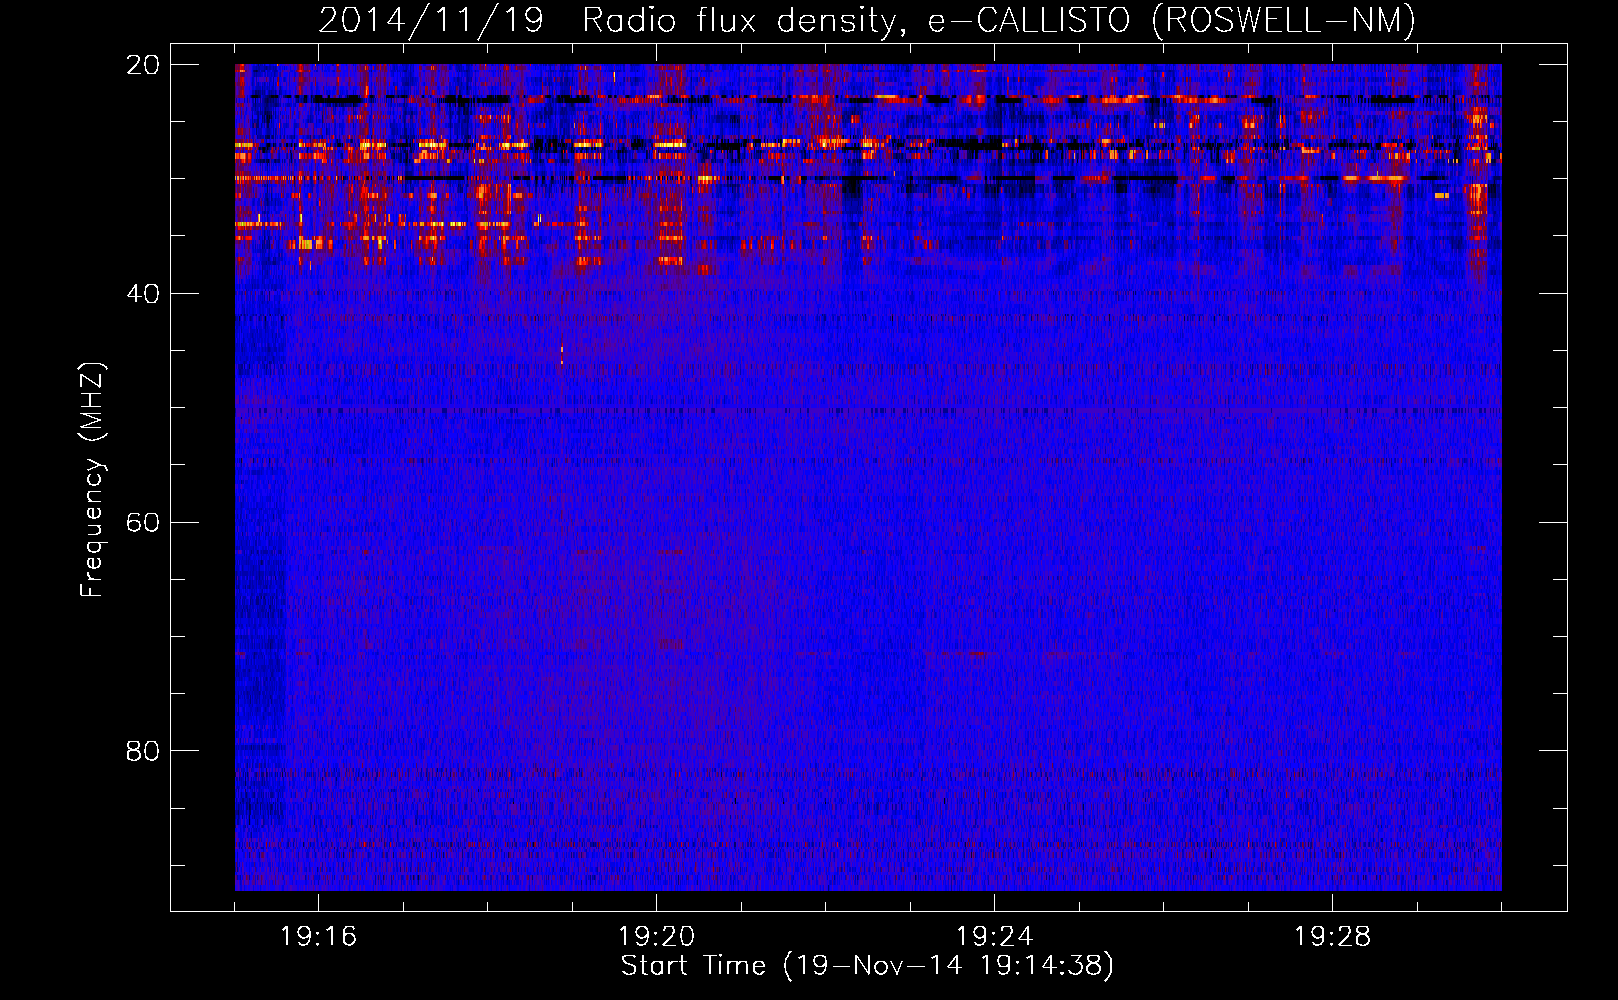Click the '19:24' time tick label
The height and width of the screenshot is (1000, 1618).
[x=994, y=937]
